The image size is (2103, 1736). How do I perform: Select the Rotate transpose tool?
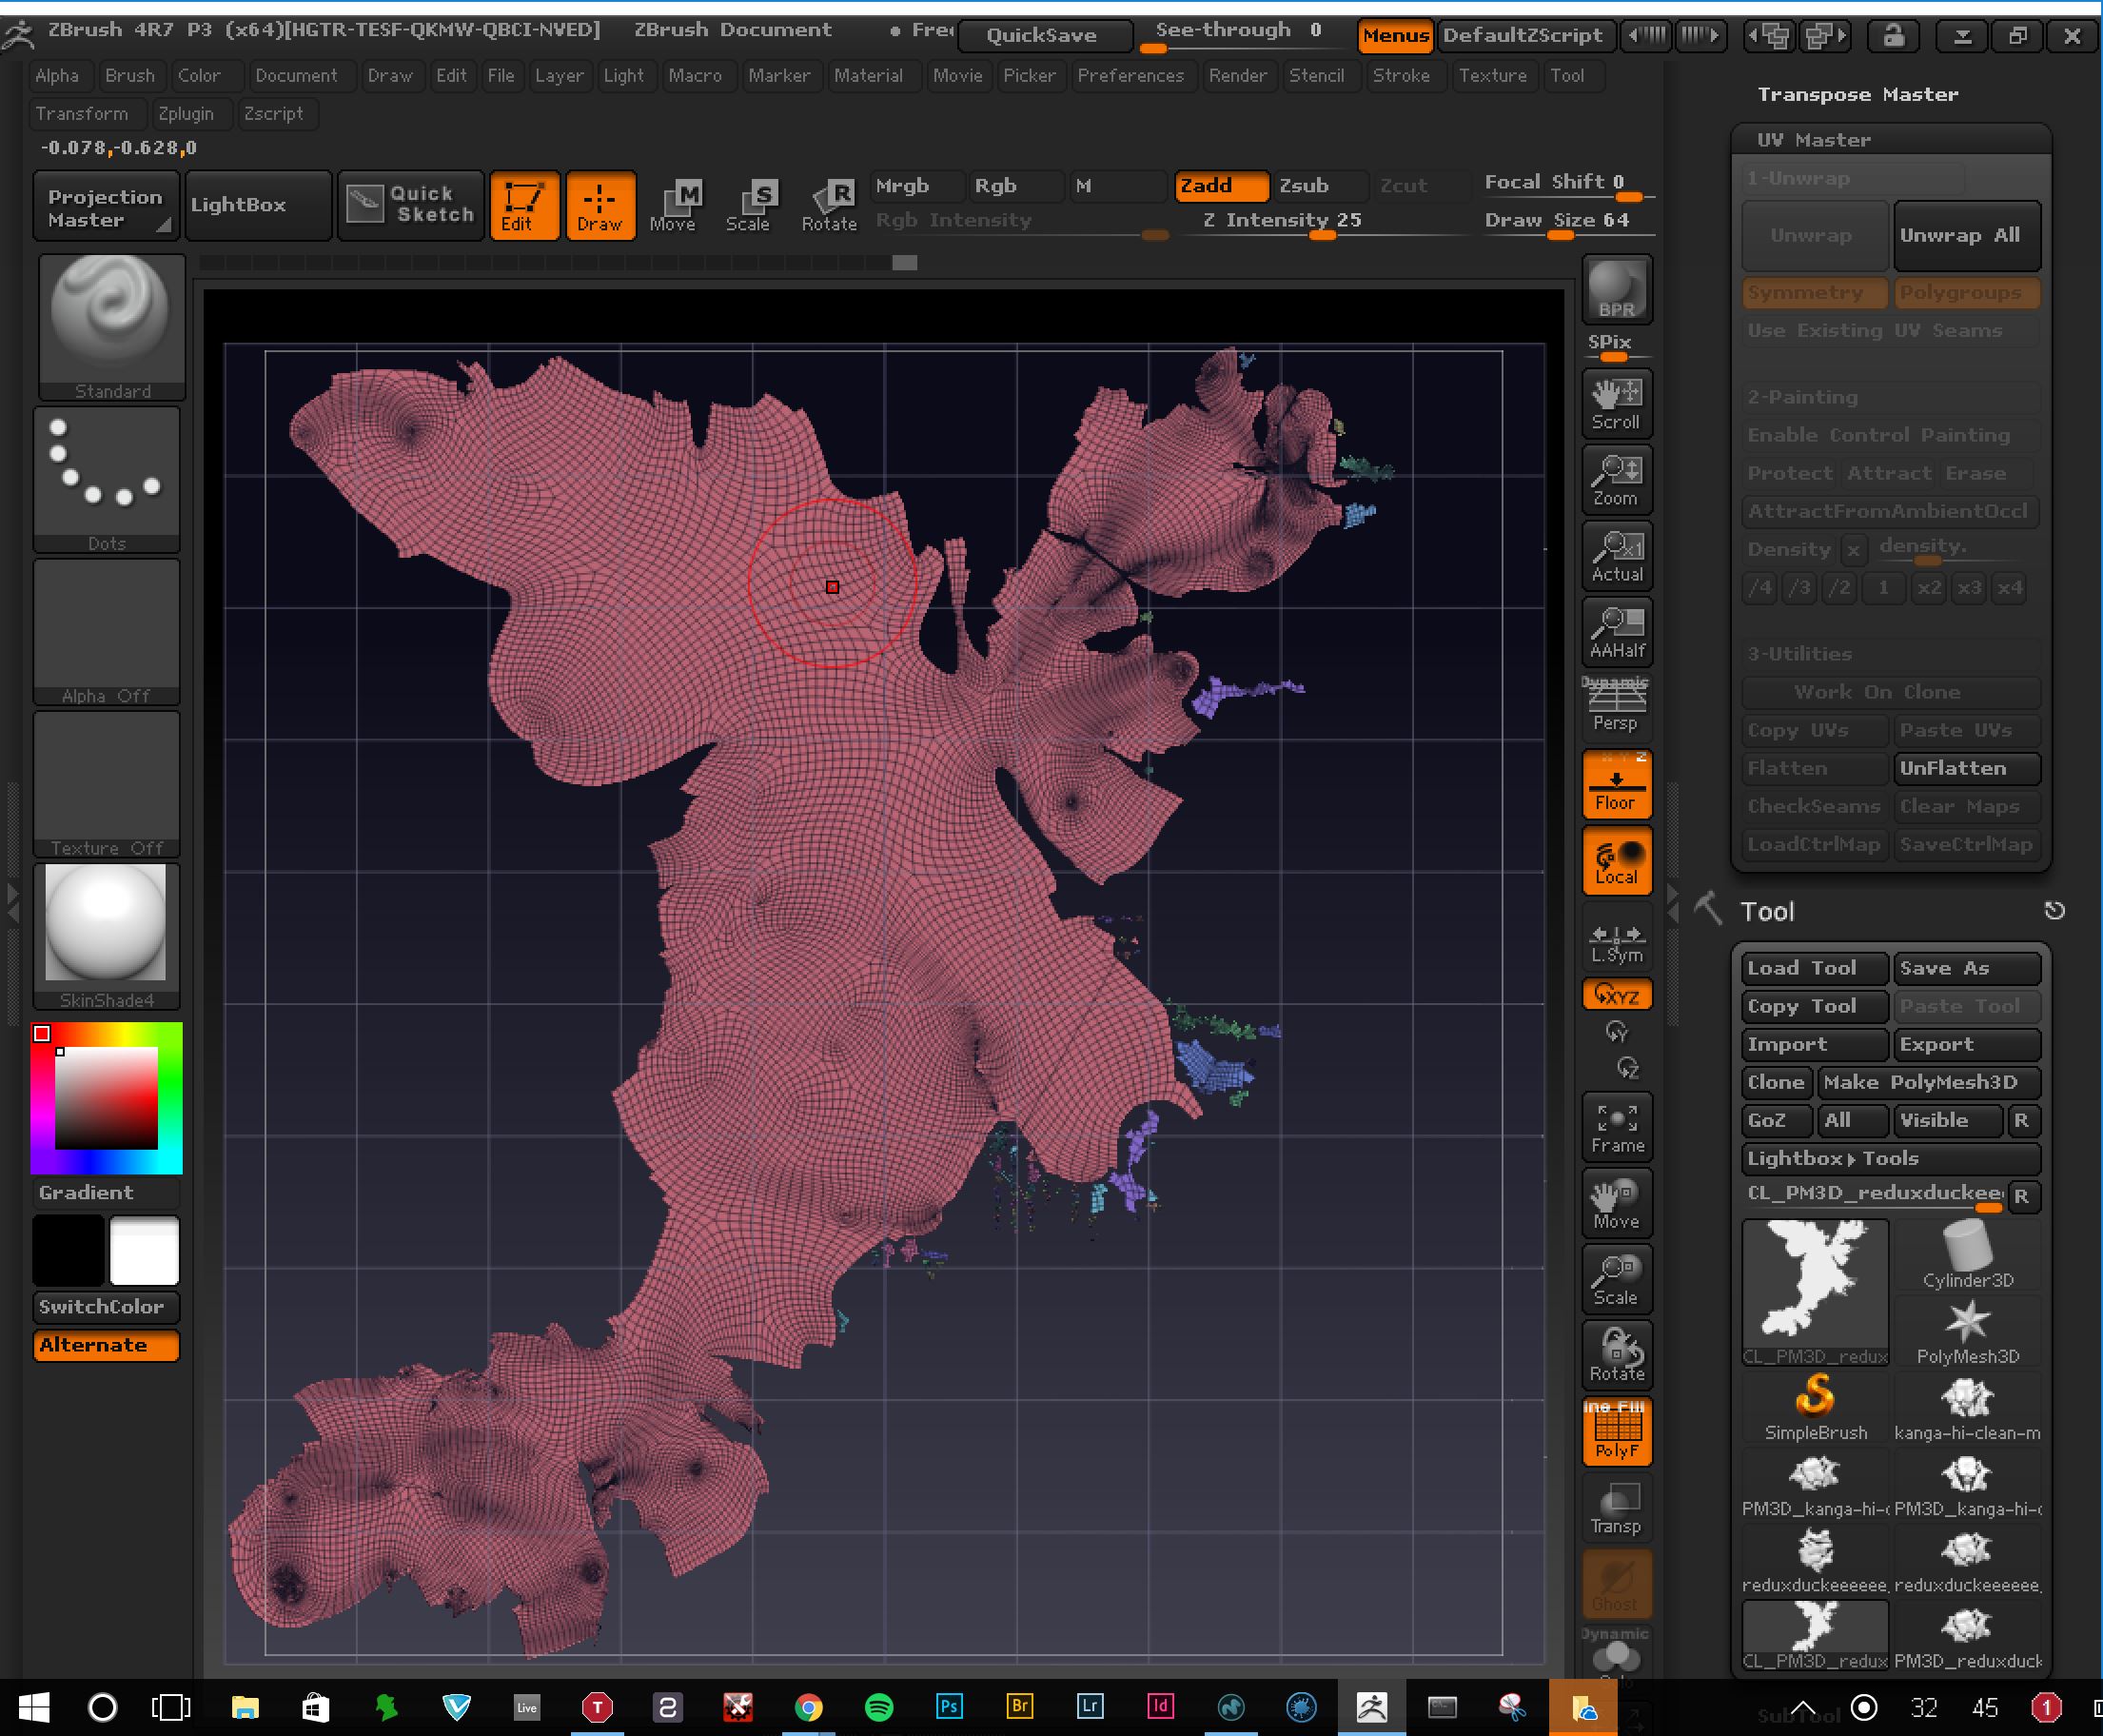point(829,205)
